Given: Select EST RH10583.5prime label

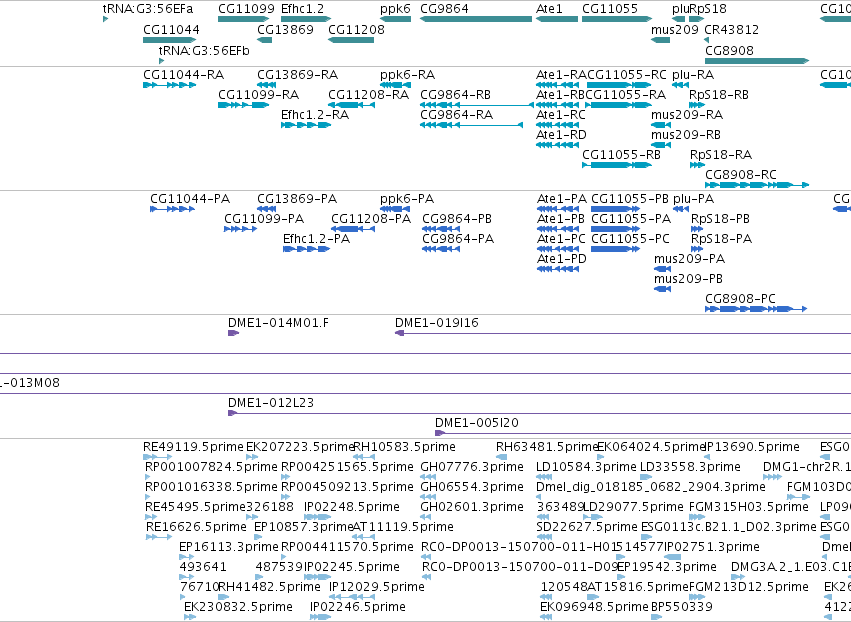Looking at the screenshot, I should click(x=404, y=447).
